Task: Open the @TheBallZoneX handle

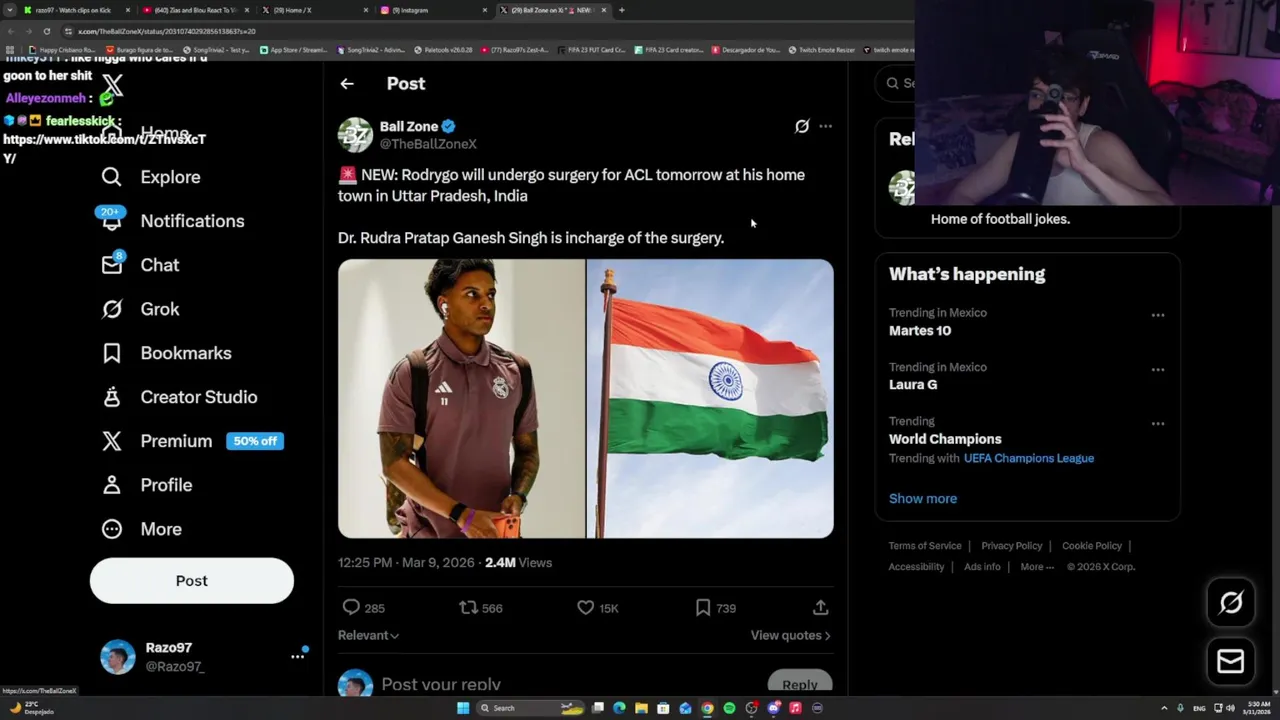Action: pyautogui.click(x=428, y=144)
